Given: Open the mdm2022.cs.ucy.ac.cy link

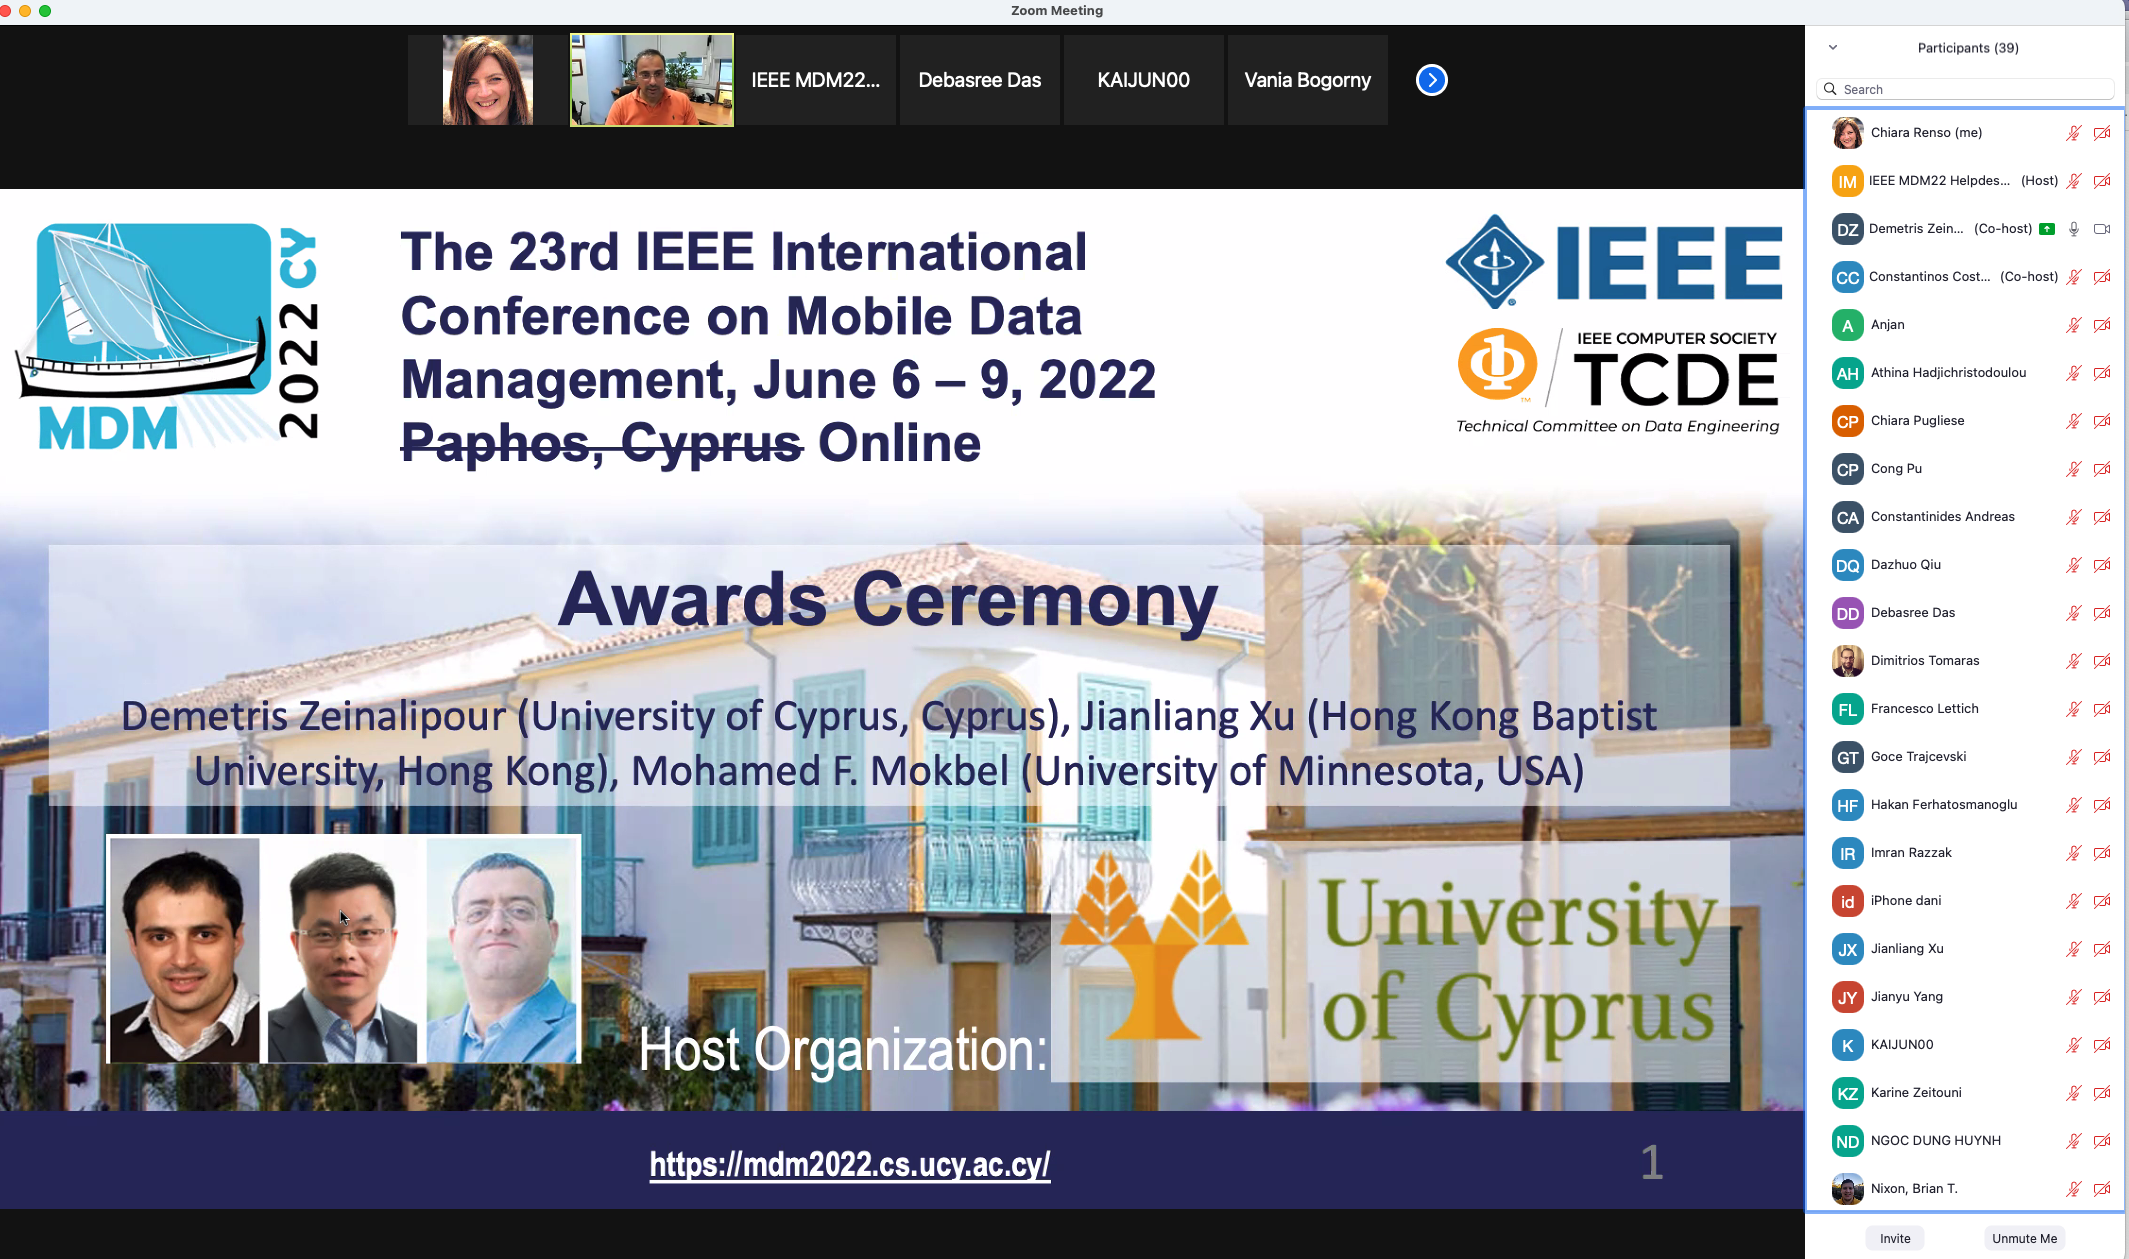Looking at the screenshot, I should (849, 1164).
